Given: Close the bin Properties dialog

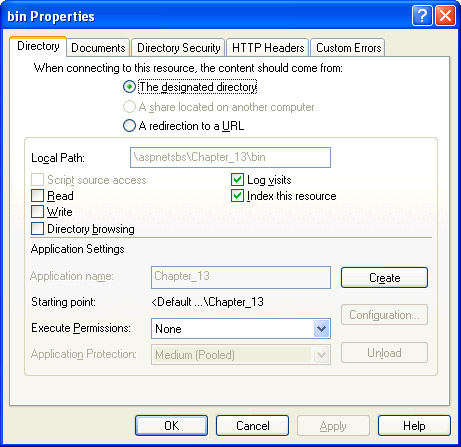Looking at the screenshot, I should pos(445,16).
